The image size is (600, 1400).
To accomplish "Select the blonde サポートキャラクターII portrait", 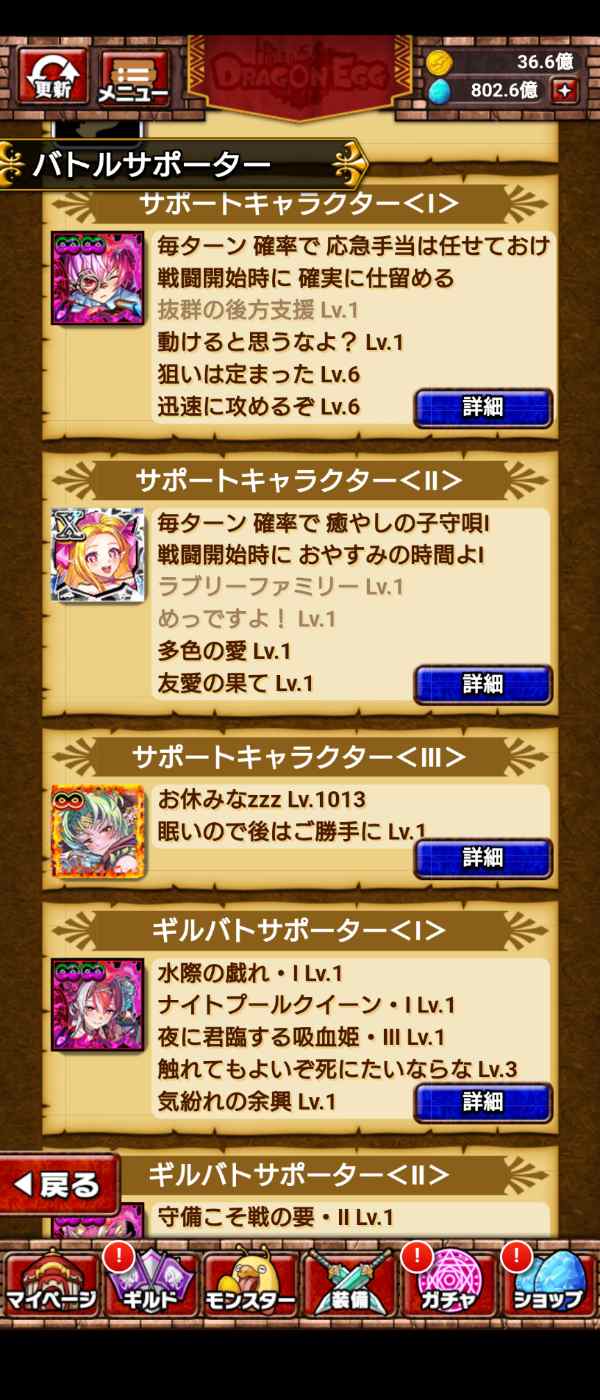I will (98, 555).
